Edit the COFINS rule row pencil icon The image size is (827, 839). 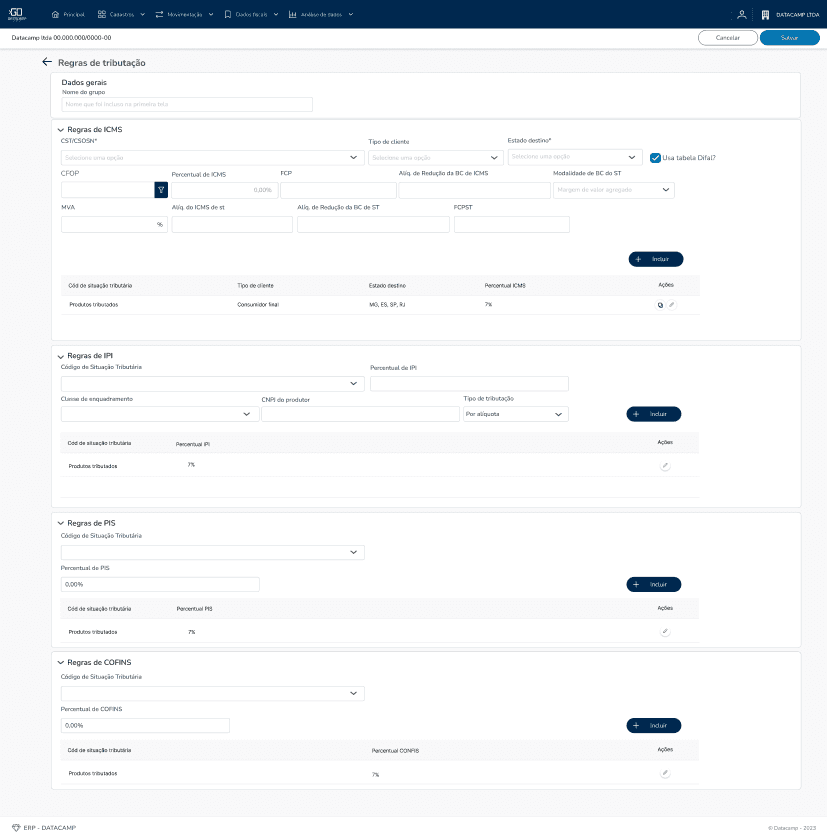pos(665,773)
